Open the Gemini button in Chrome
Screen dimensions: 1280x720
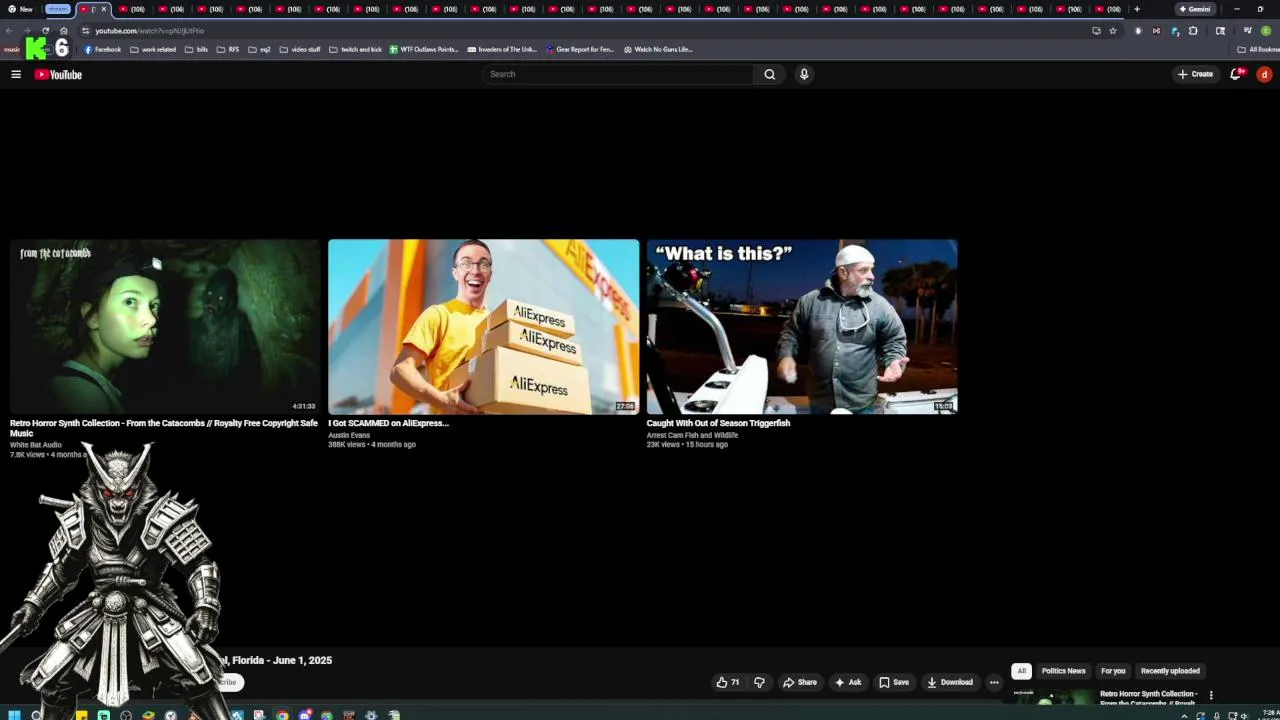tap(1194, 9)
